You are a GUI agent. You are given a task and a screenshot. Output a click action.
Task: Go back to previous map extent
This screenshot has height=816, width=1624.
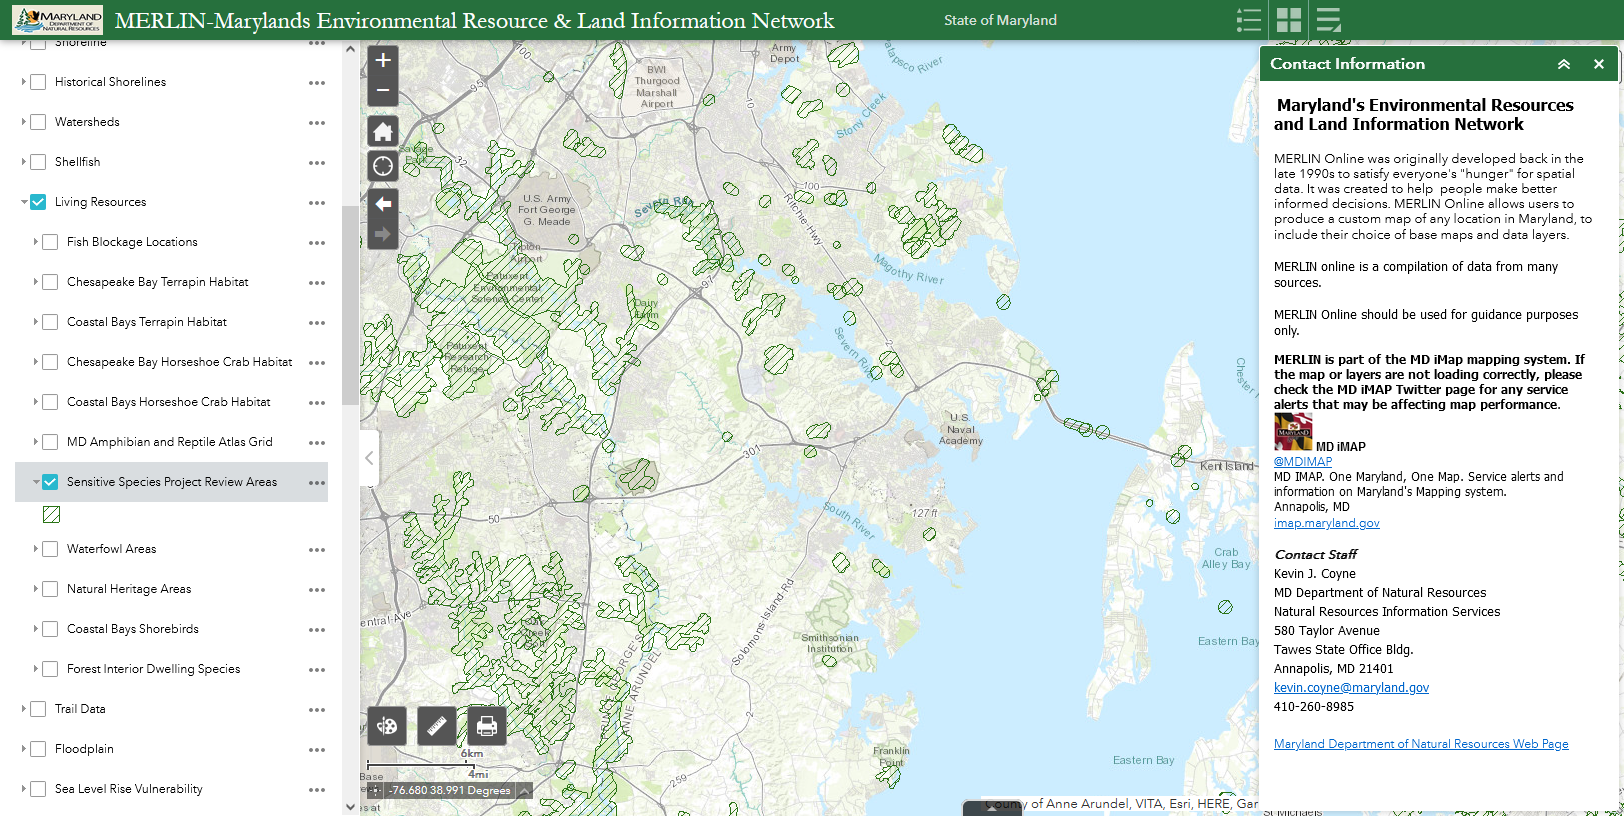click(383, 204)
